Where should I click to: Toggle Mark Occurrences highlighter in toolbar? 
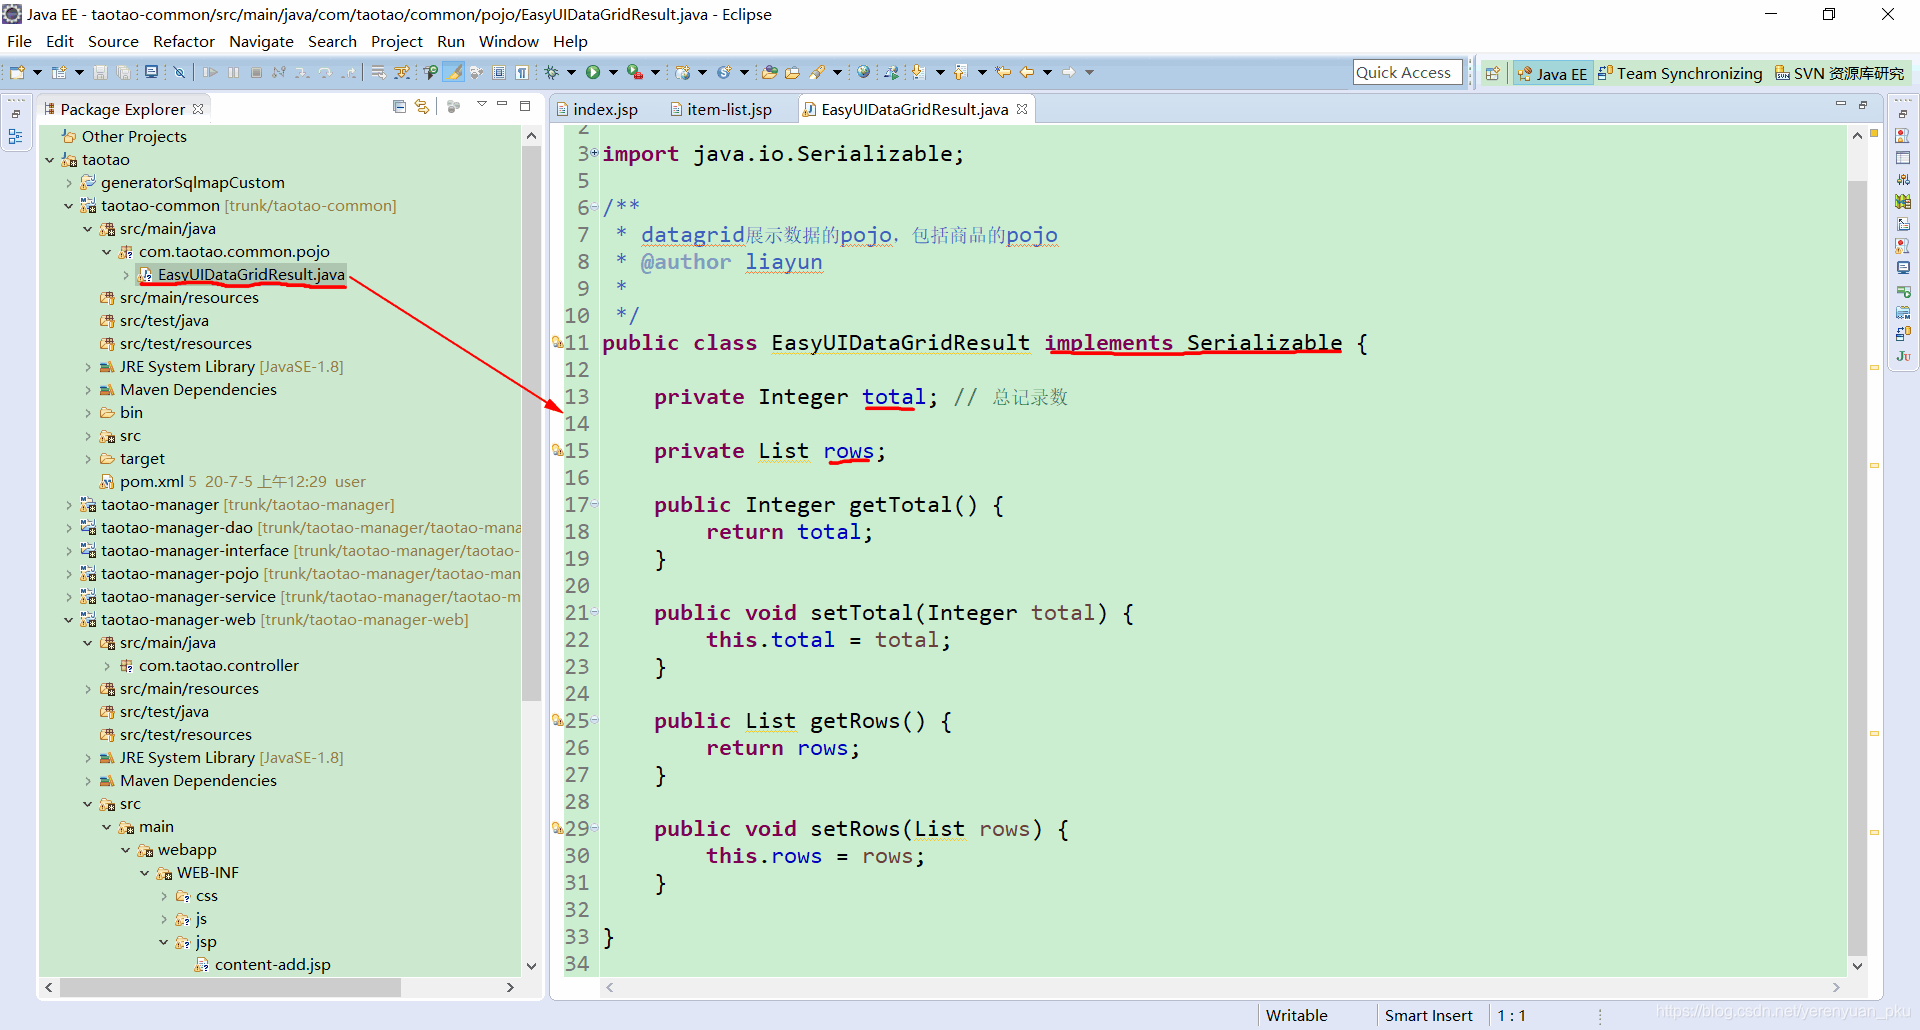(x=454, y=72)
